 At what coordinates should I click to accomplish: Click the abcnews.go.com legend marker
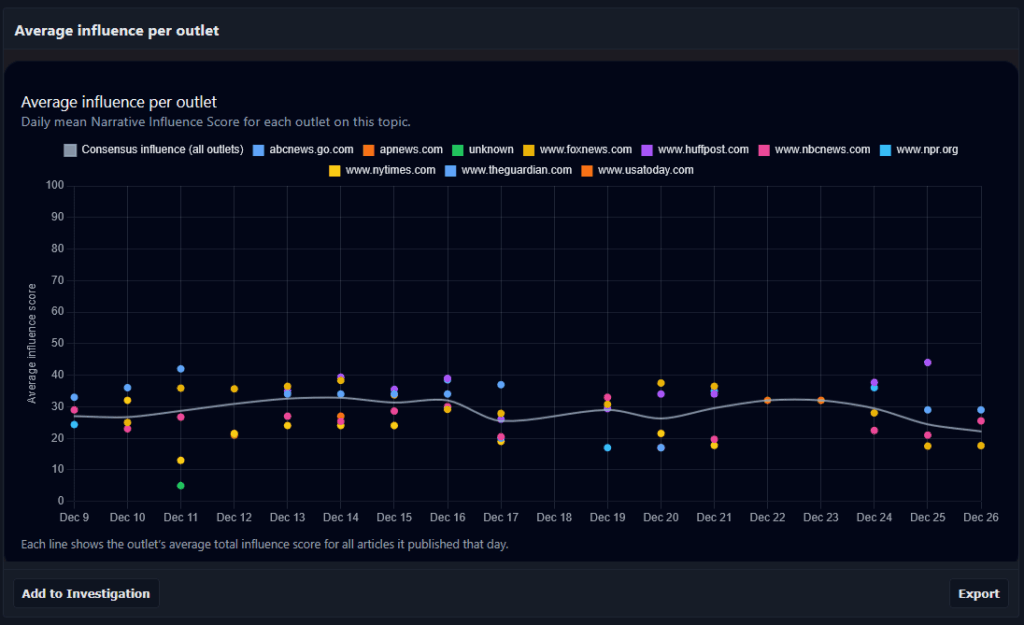(261, 149)
